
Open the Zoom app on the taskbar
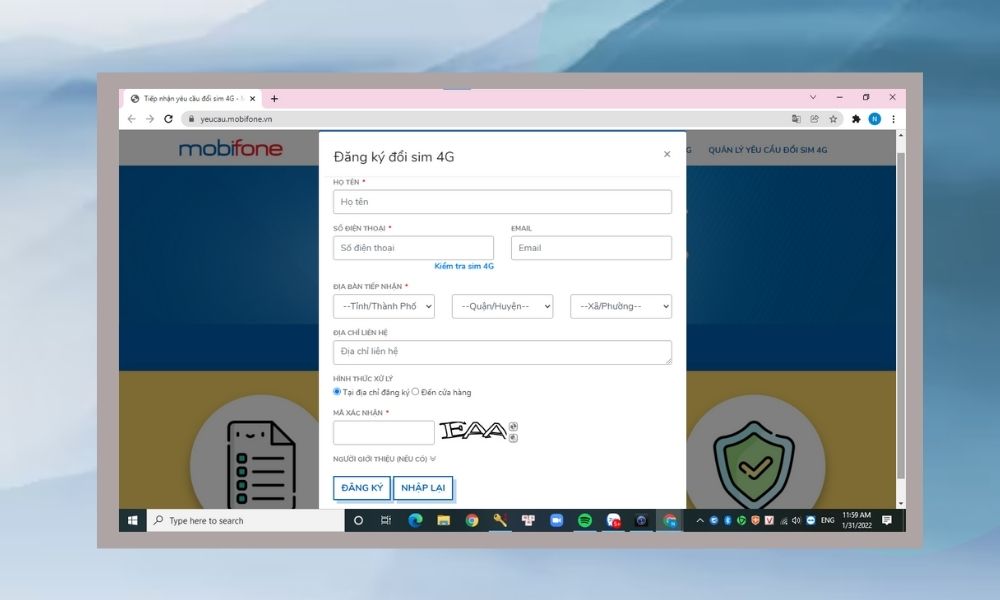(x=556, y=520)
